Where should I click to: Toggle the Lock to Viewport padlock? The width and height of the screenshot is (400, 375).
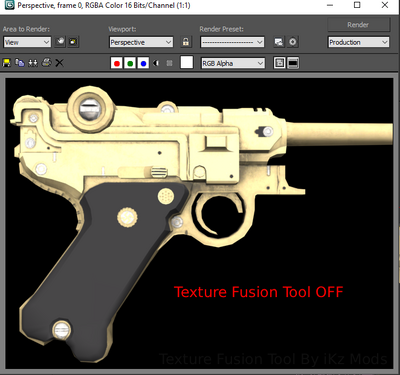click(x=186, y=42)
